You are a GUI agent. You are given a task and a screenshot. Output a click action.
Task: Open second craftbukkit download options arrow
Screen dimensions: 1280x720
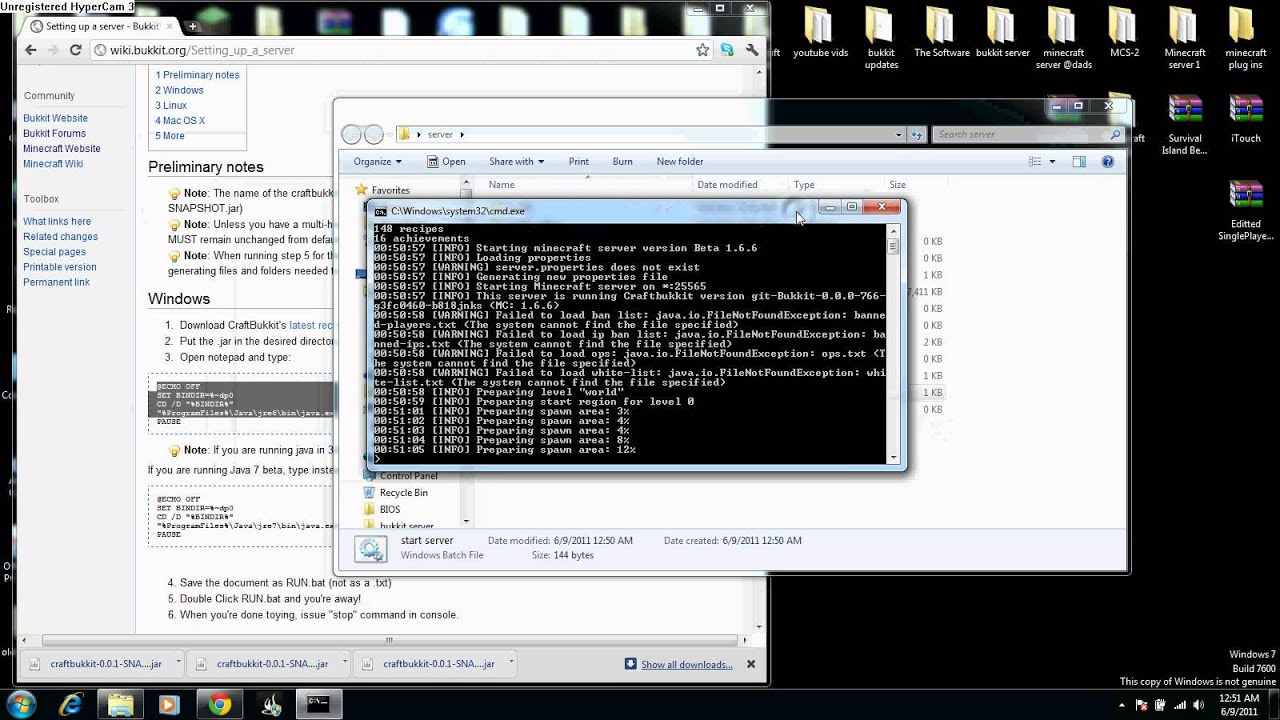[346, 663]
